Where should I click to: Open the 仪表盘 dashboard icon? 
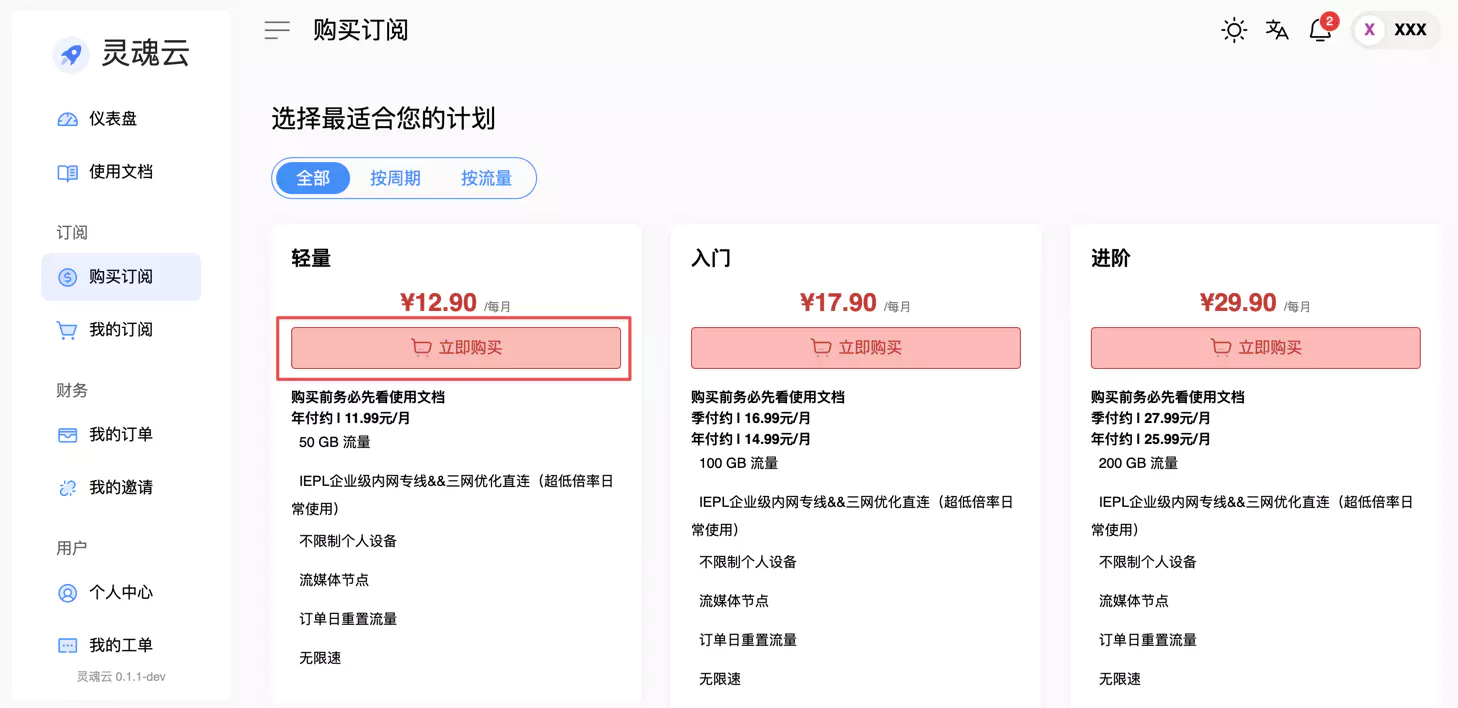(67, 119)
